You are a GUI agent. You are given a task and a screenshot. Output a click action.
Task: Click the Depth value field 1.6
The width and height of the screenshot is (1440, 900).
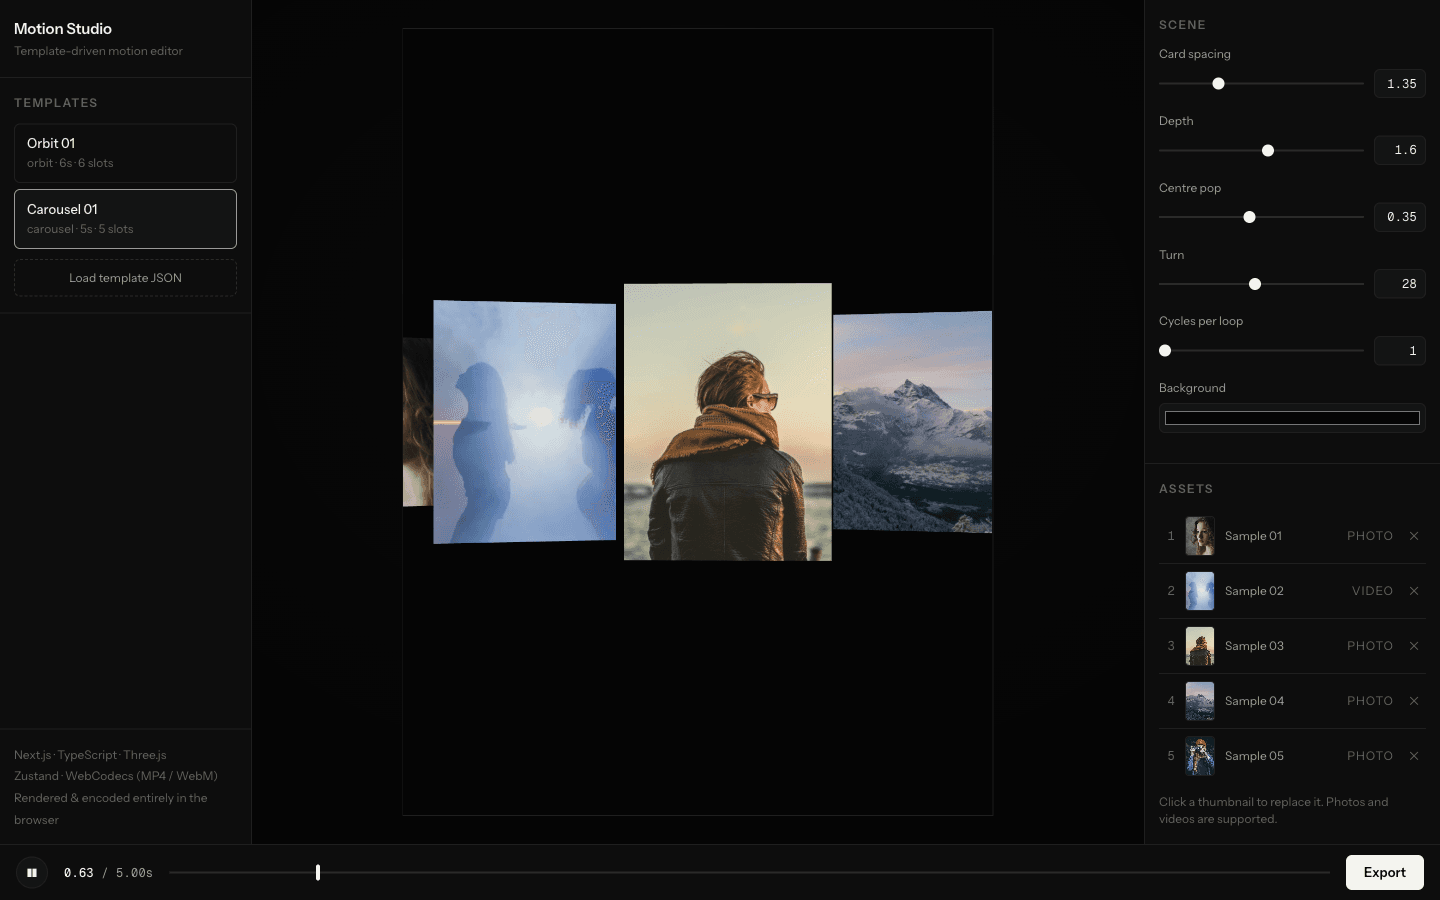(x=1400, y=150)
